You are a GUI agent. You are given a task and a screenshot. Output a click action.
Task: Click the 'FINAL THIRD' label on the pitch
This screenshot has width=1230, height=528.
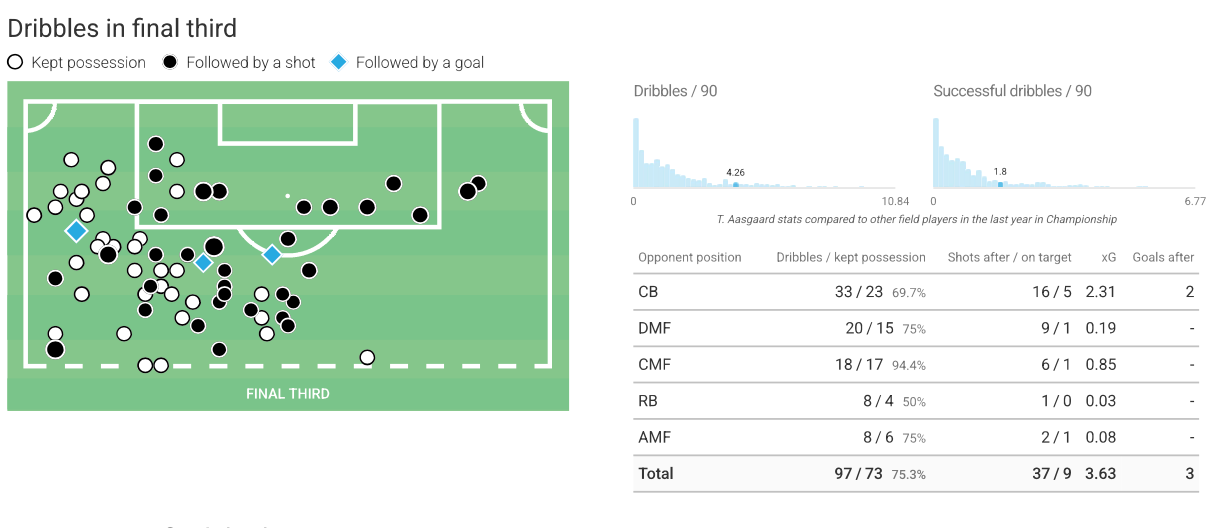pyautogui.click(x=288, y=393)
